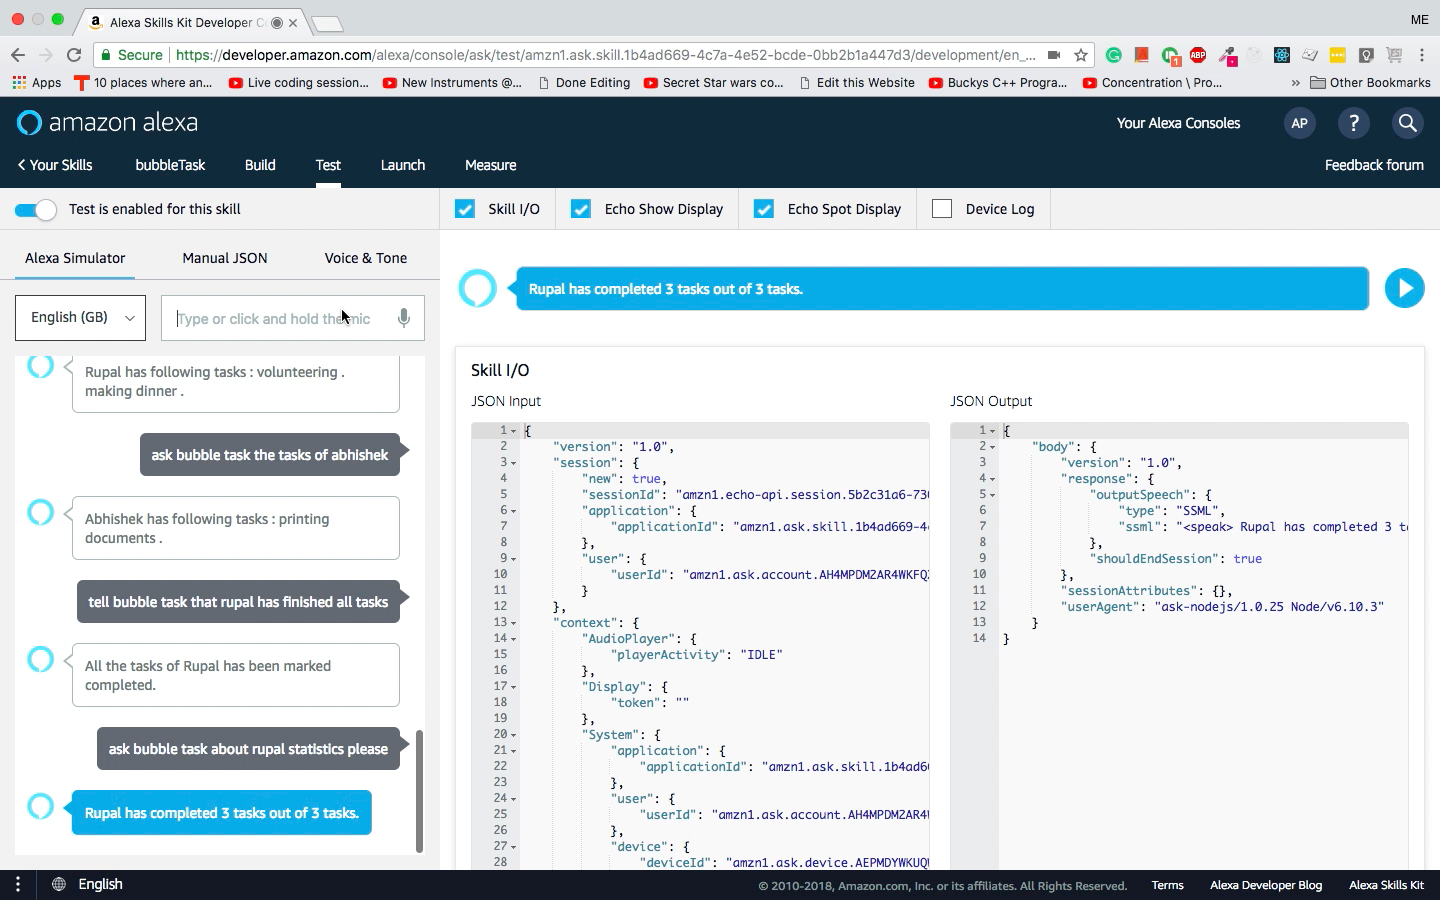Open the Test tab
1440x900 pixels.
tap(328, 165)
